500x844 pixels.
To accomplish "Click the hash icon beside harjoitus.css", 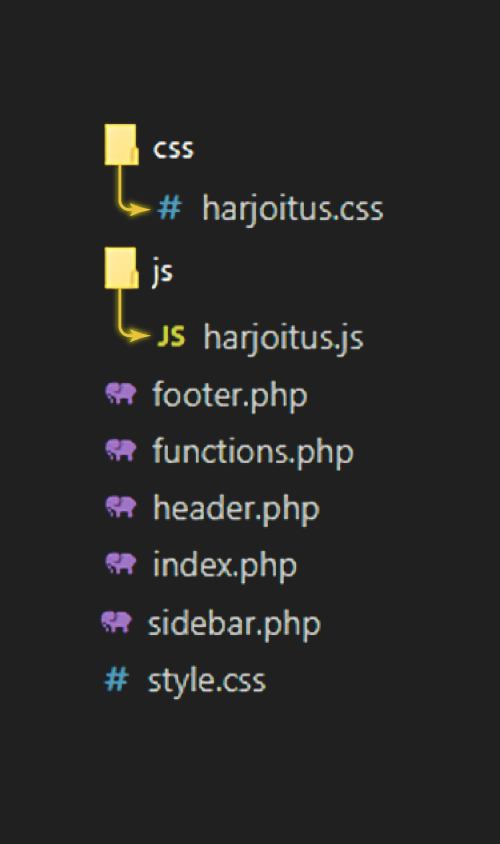I will tap(170, 208).
